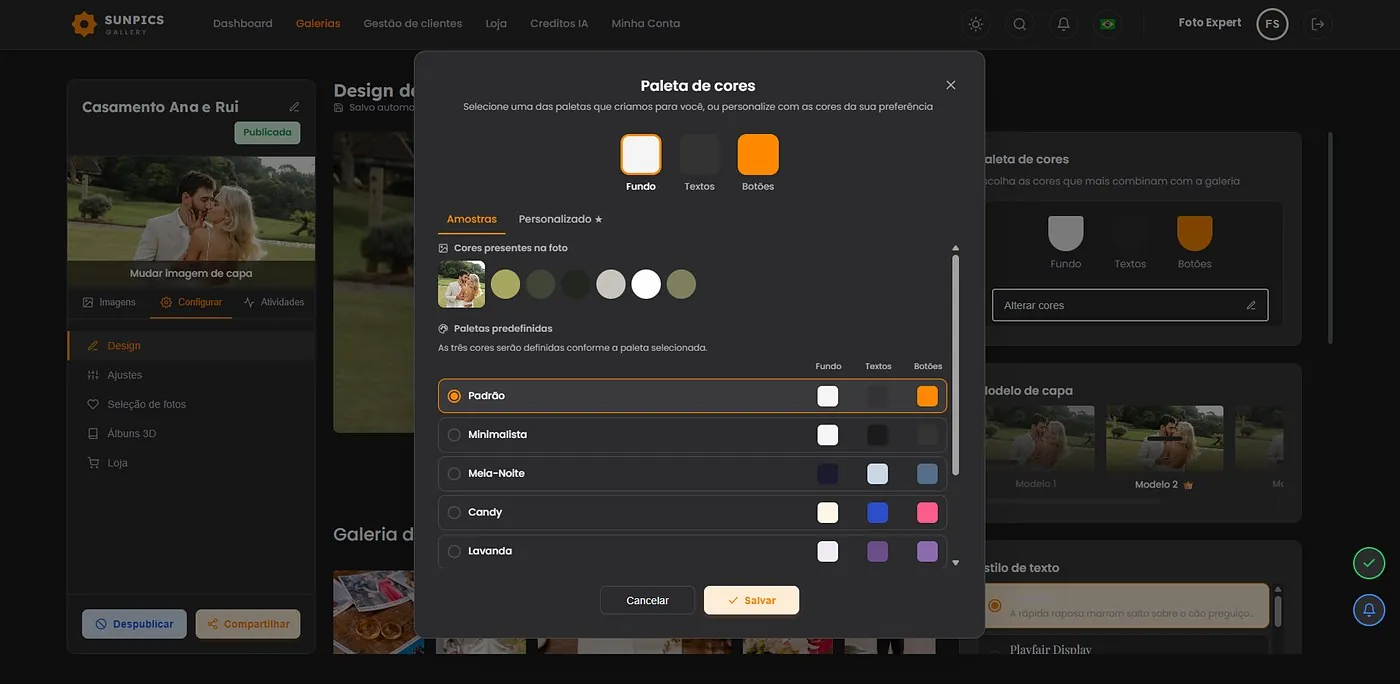Click Lavanda palette purple Botões swatch

pyautogui.click(x=927, y=552)
